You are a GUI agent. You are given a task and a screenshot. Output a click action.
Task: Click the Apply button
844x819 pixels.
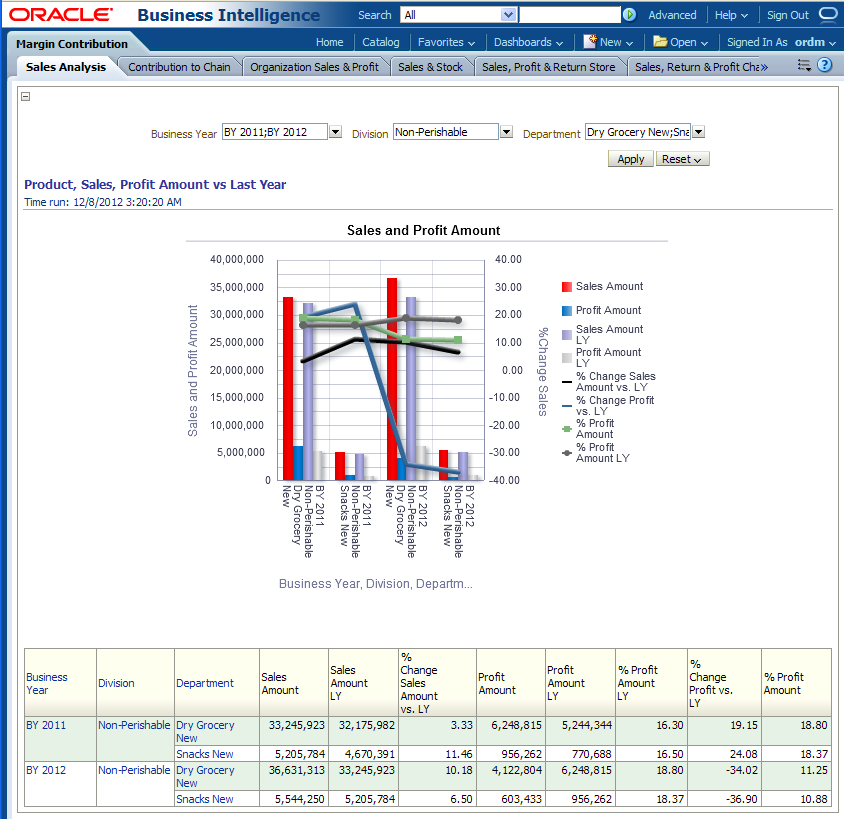(630, 159)
